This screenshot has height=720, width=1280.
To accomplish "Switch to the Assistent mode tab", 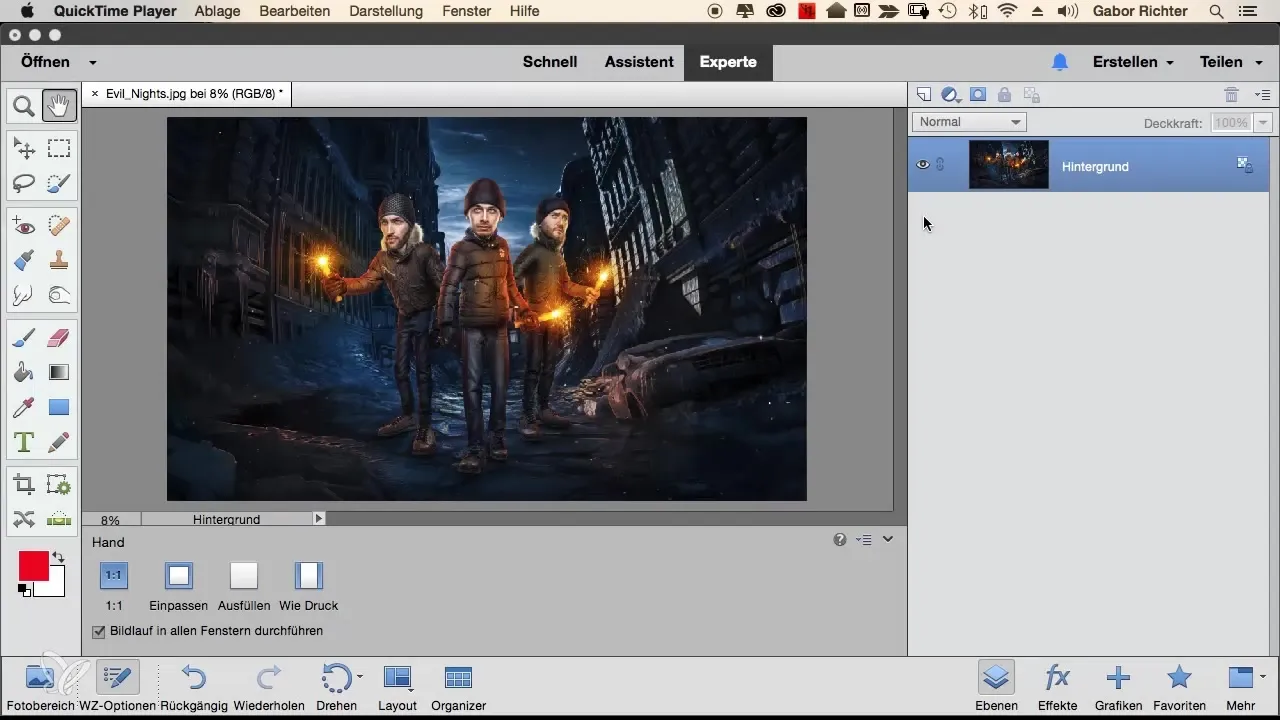I will [639, 62].
